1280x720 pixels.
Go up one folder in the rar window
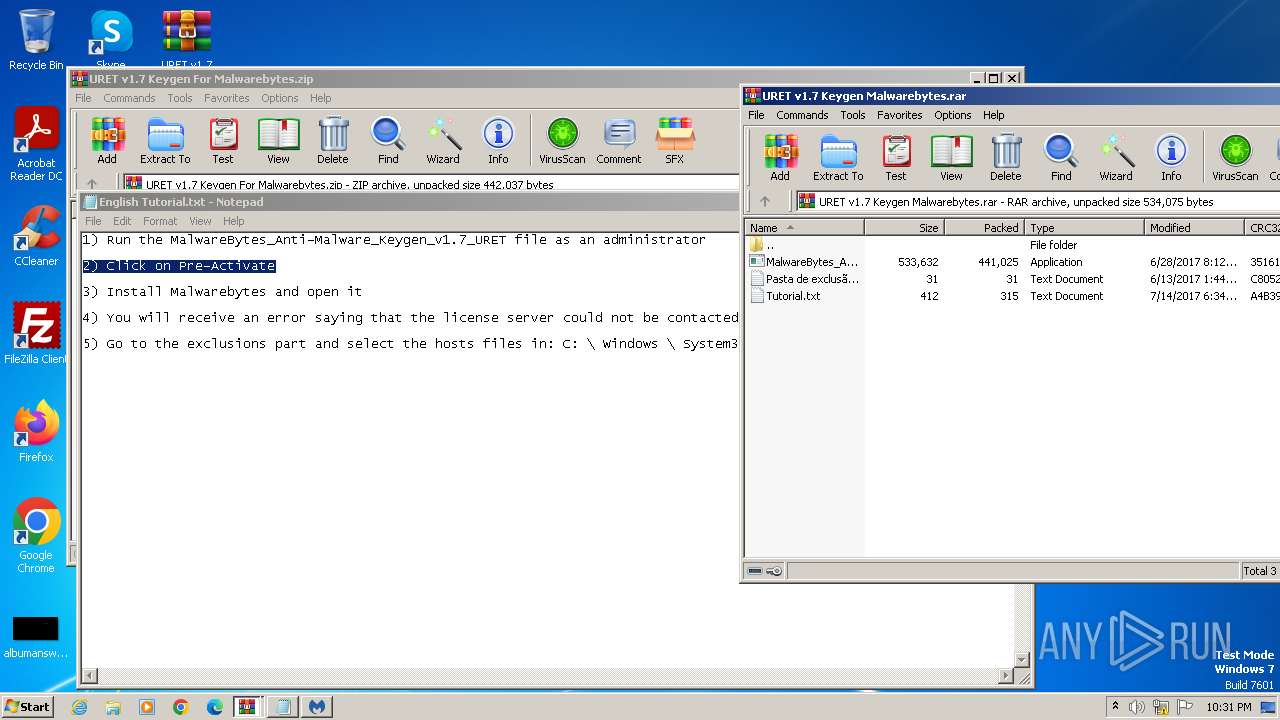(765, 201)
